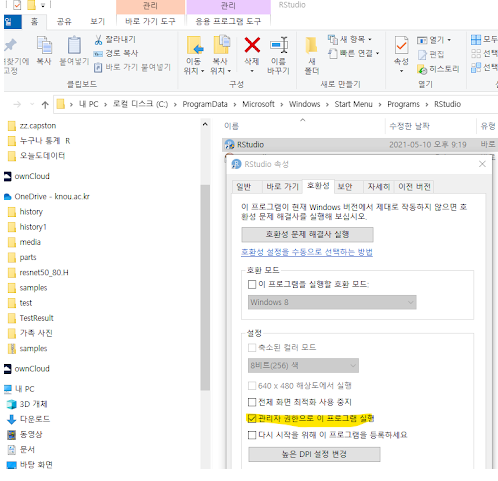The height and width of the screenshot is (481, 498).
Task: Expand 새 항목 (New item) dropdown
Action: tap(370, 40)
